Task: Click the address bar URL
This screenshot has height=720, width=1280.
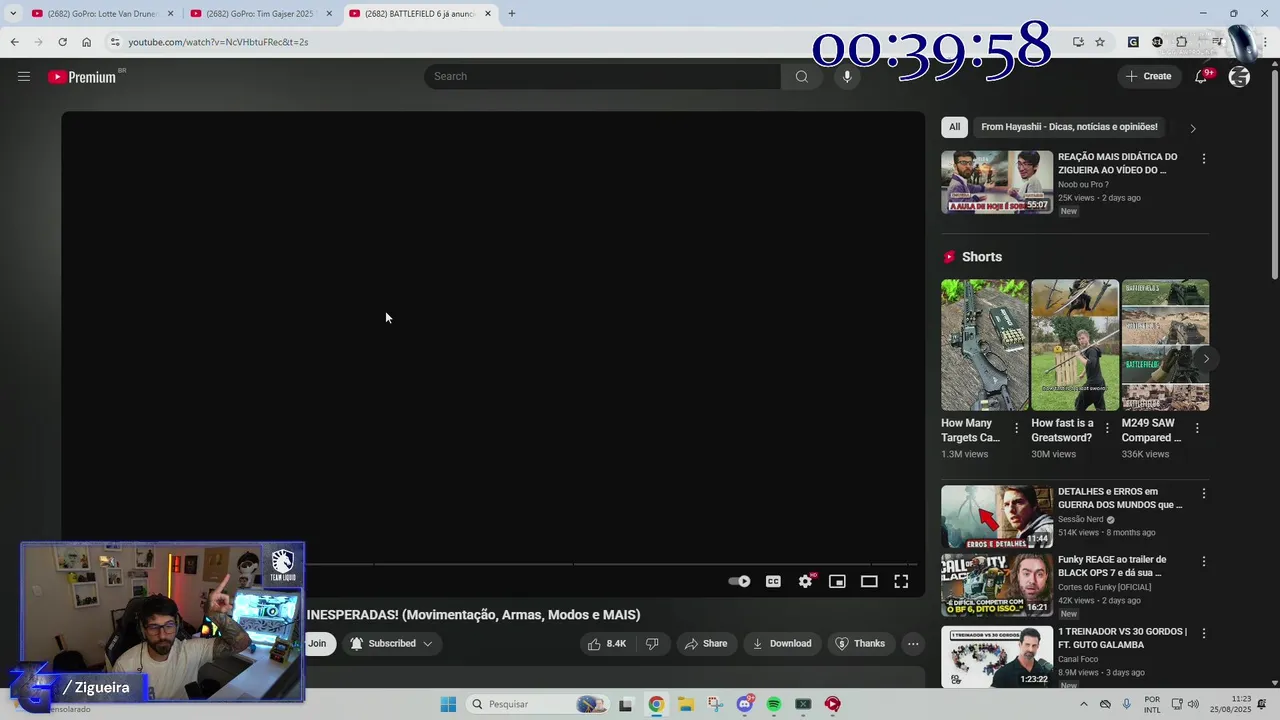Action: (x=218, y=42)
